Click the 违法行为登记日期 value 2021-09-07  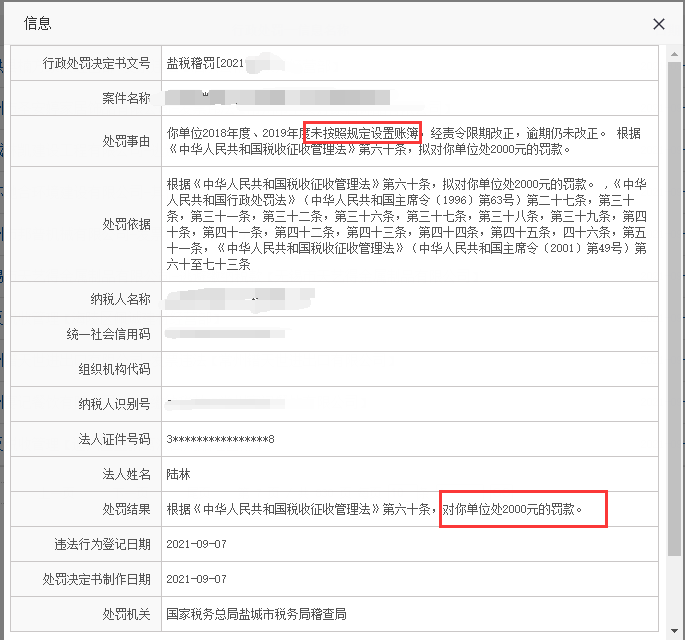coord(197,544)
